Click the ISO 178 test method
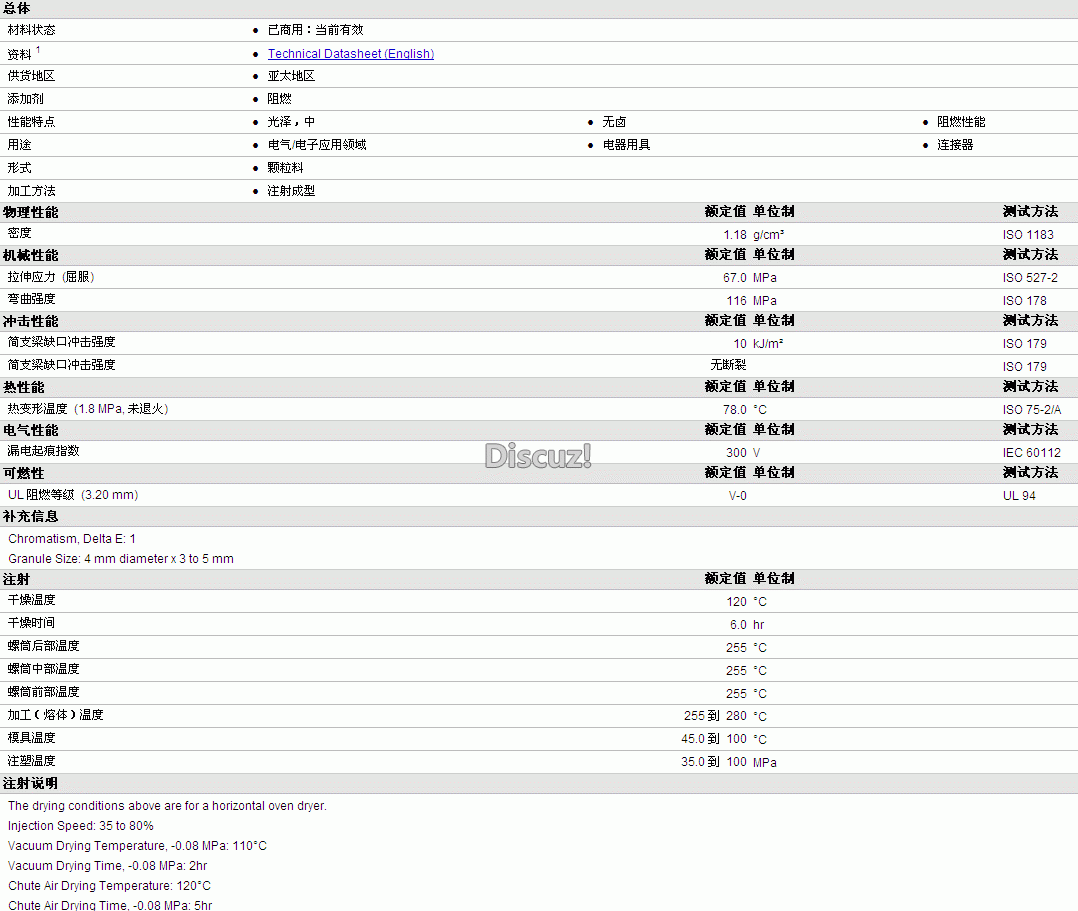This screenshot has height=911, width=1078. pyautogui.click(x=1024, y=301)
